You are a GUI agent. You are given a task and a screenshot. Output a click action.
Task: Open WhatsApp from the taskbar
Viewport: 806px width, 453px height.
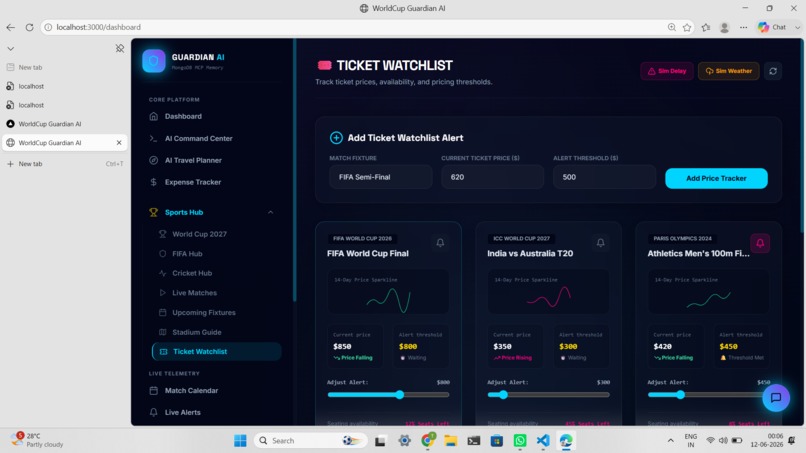(520, 441)
